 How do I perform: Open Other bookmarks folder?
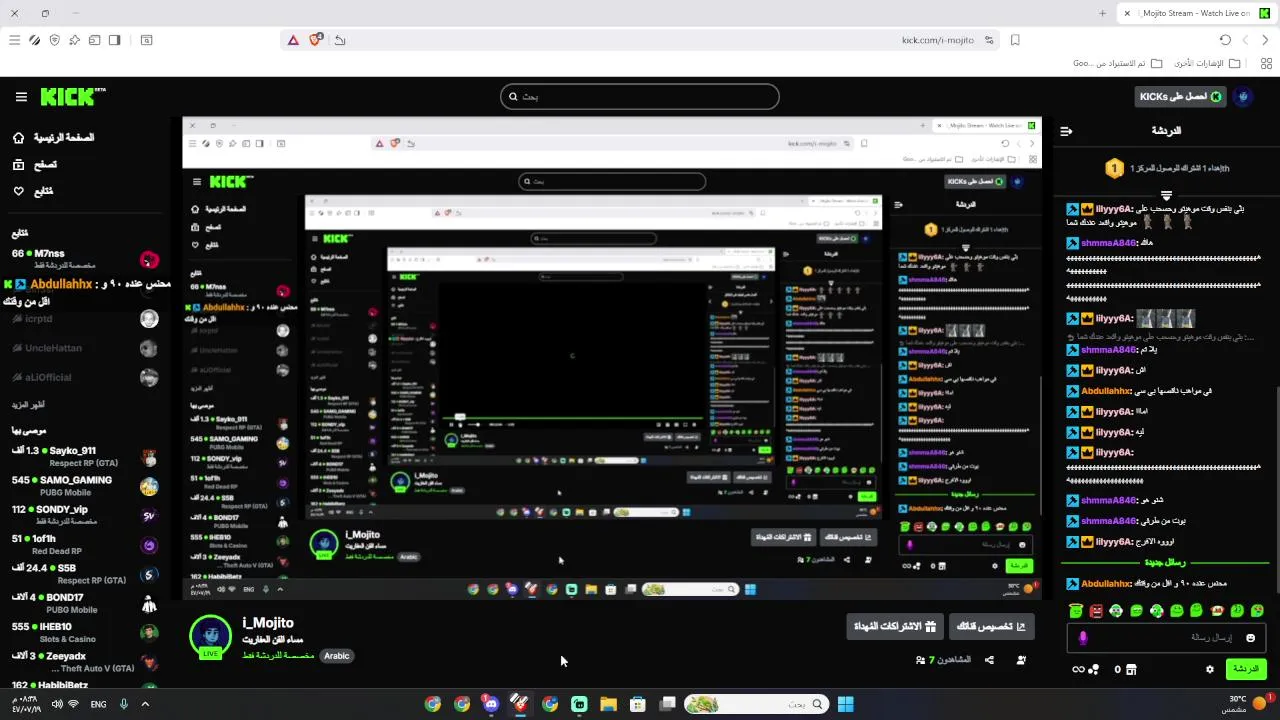(1207, 63)
